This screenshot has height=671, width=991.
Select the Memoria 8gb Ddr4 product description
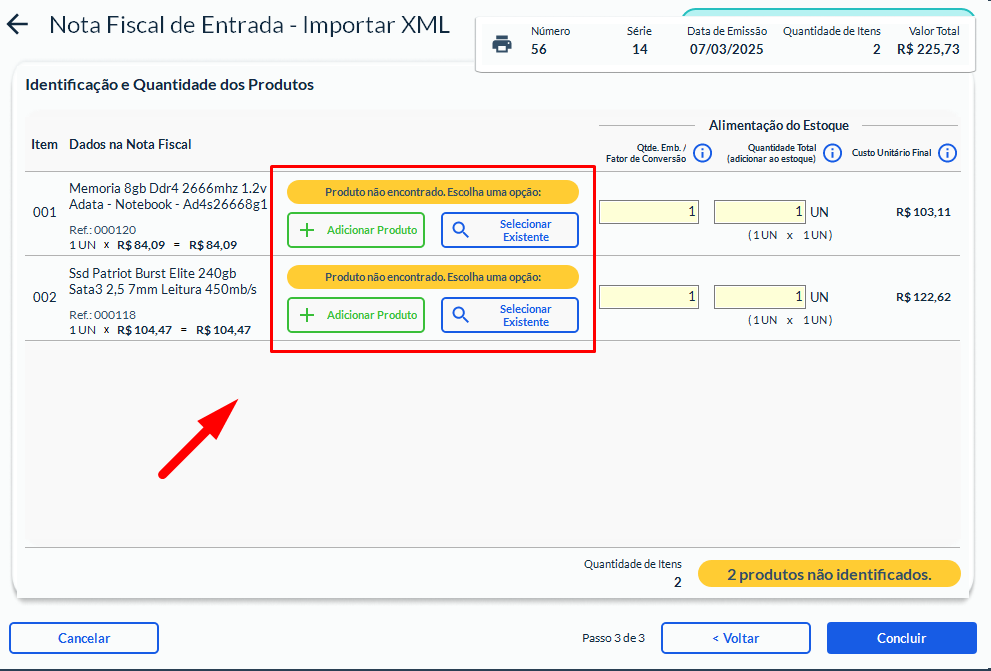tap(167, 196)
